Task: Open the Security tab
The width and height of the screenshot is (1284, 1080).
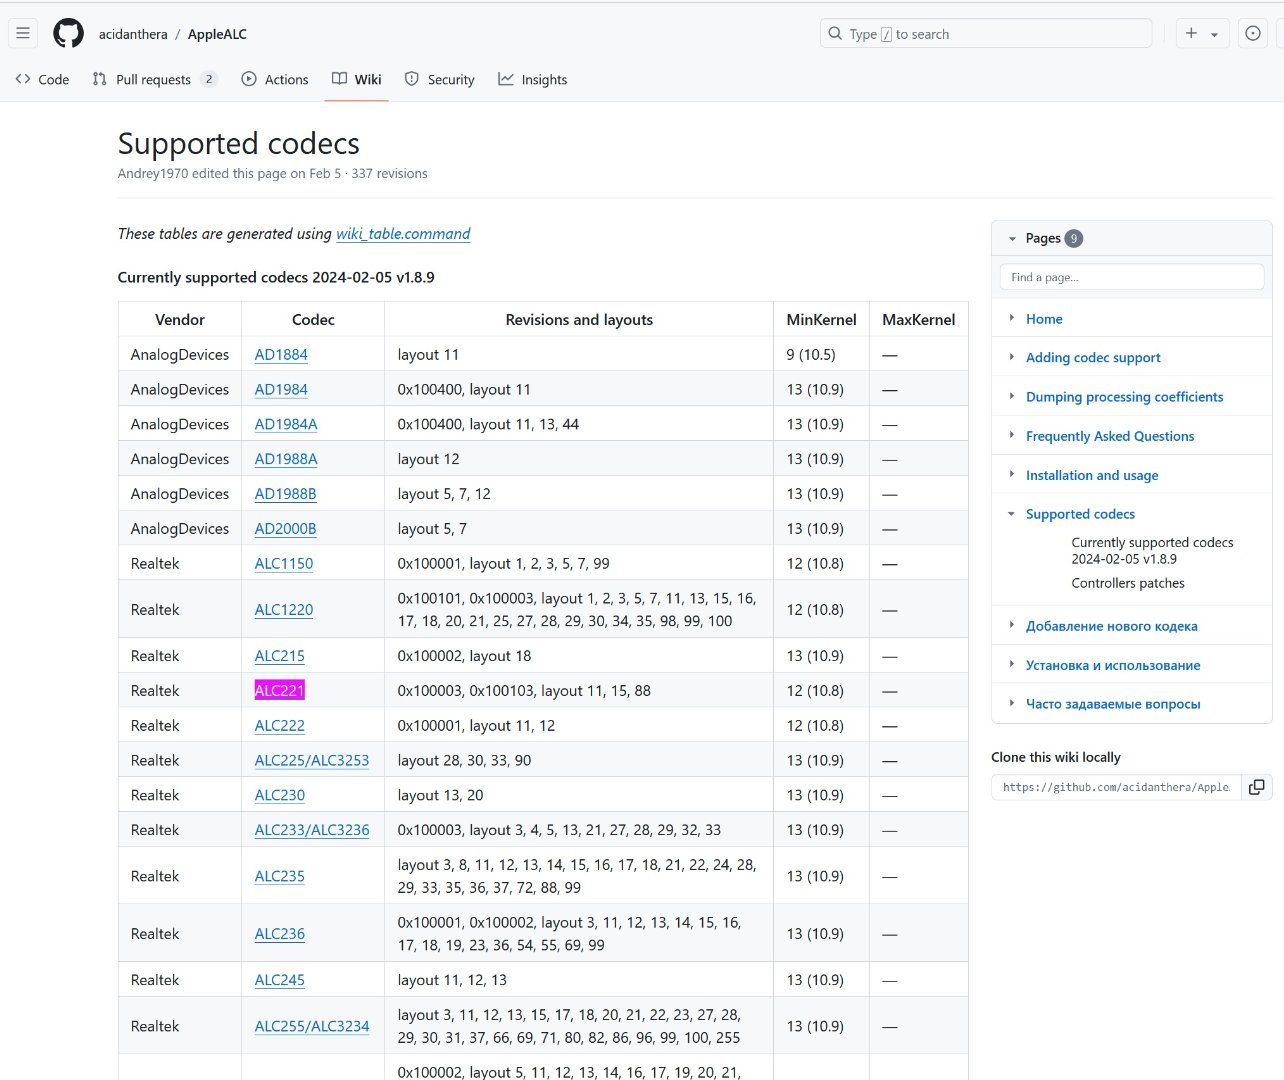Action: tap(440, 79)
